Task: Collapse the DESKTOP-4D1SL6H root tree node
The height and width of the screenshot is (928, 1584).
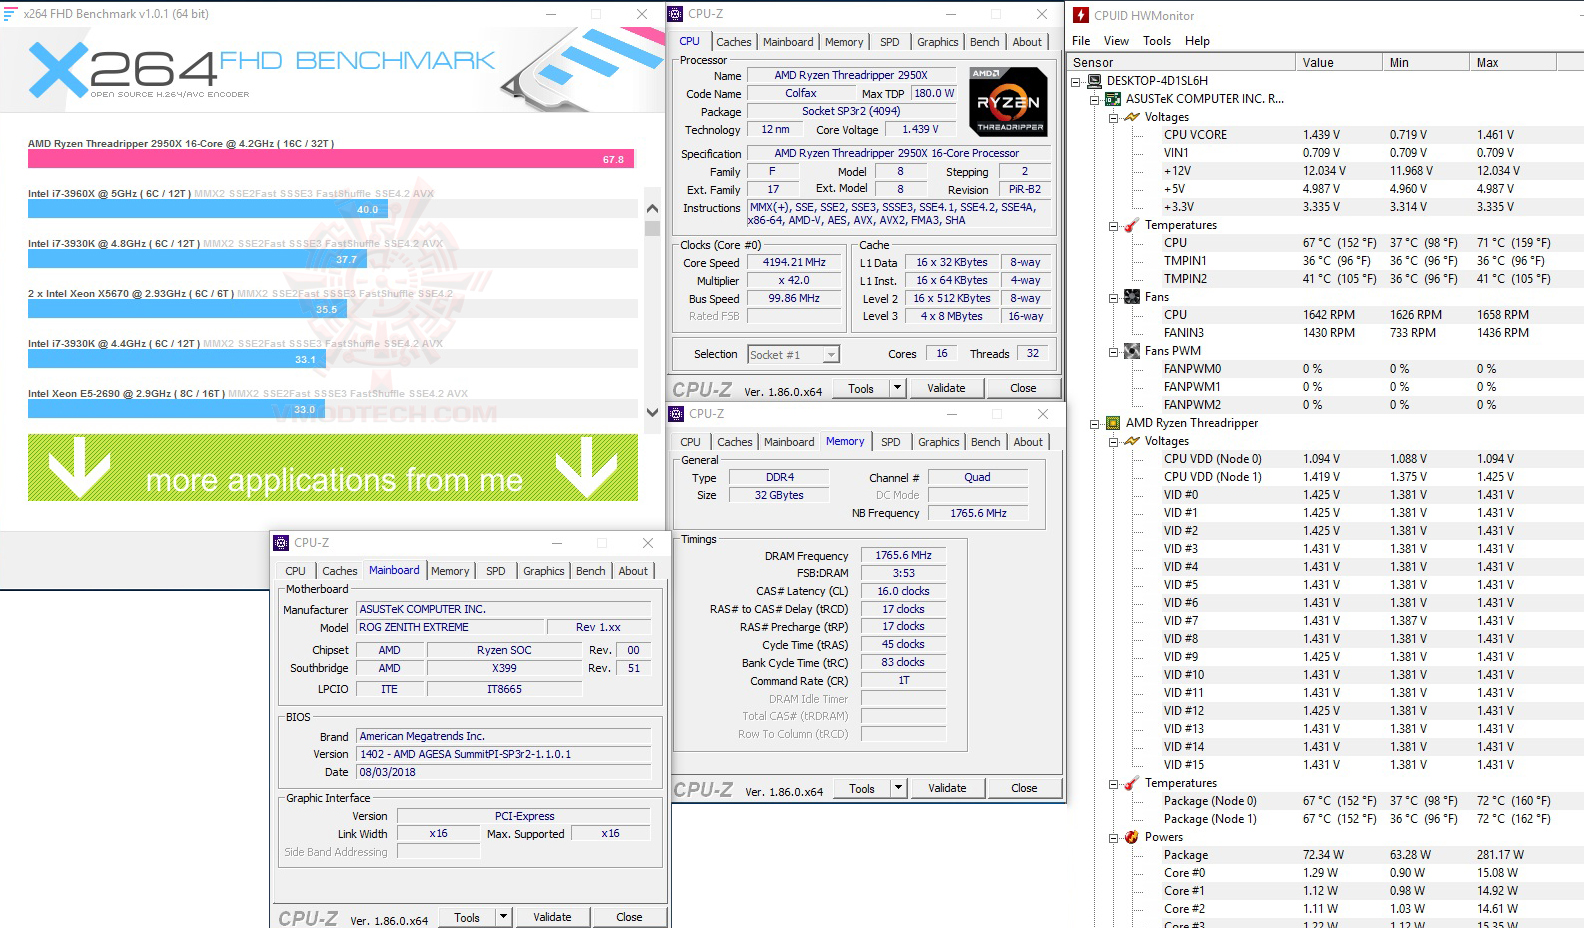Action: [1076, 81]
